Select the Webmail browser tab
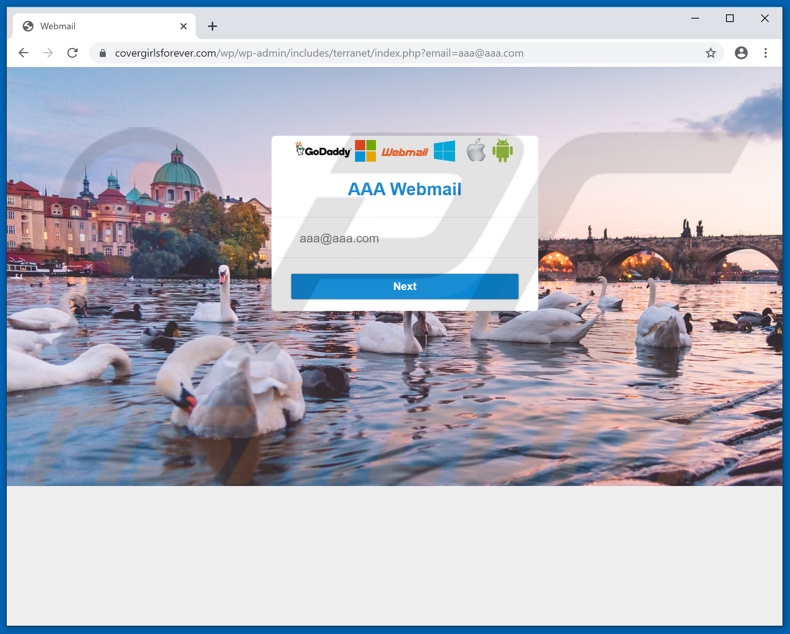Image resolution: width=790 pixels, height=634 pixels. pos(104,26)
